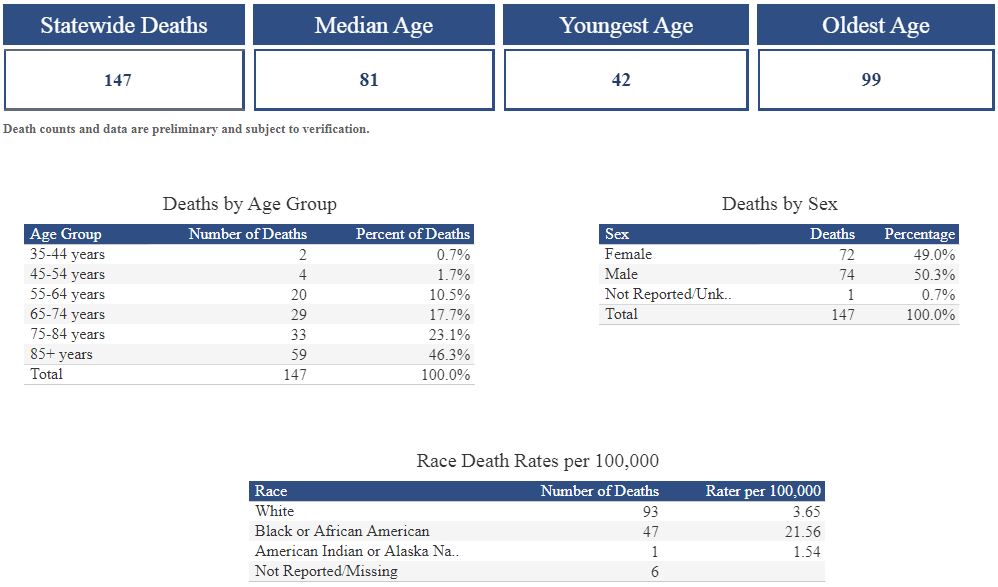Click the Deaths by Age Group title

249,204
